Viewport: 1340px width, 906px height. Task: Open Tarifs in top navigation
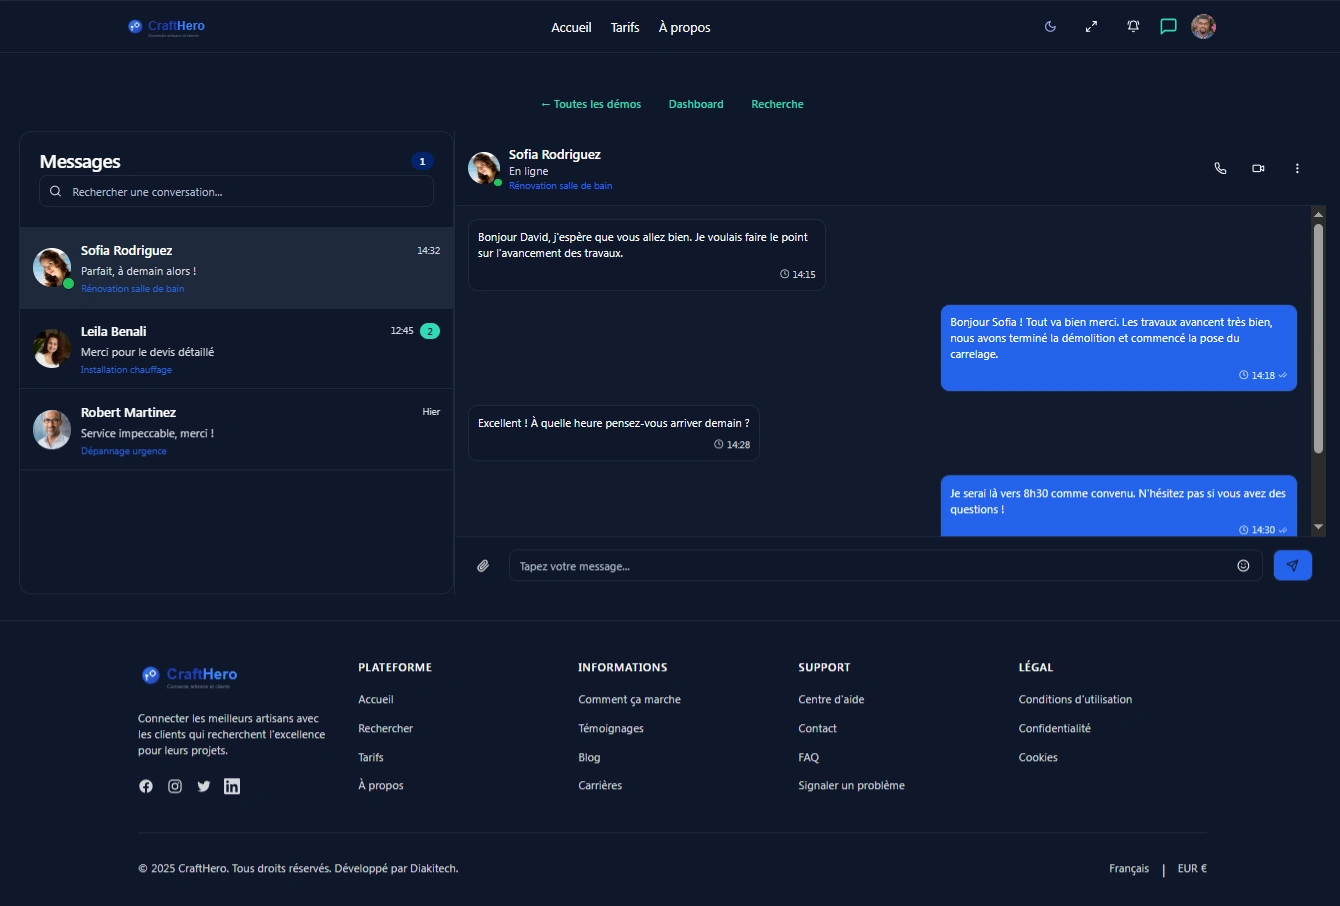[625, 28]
